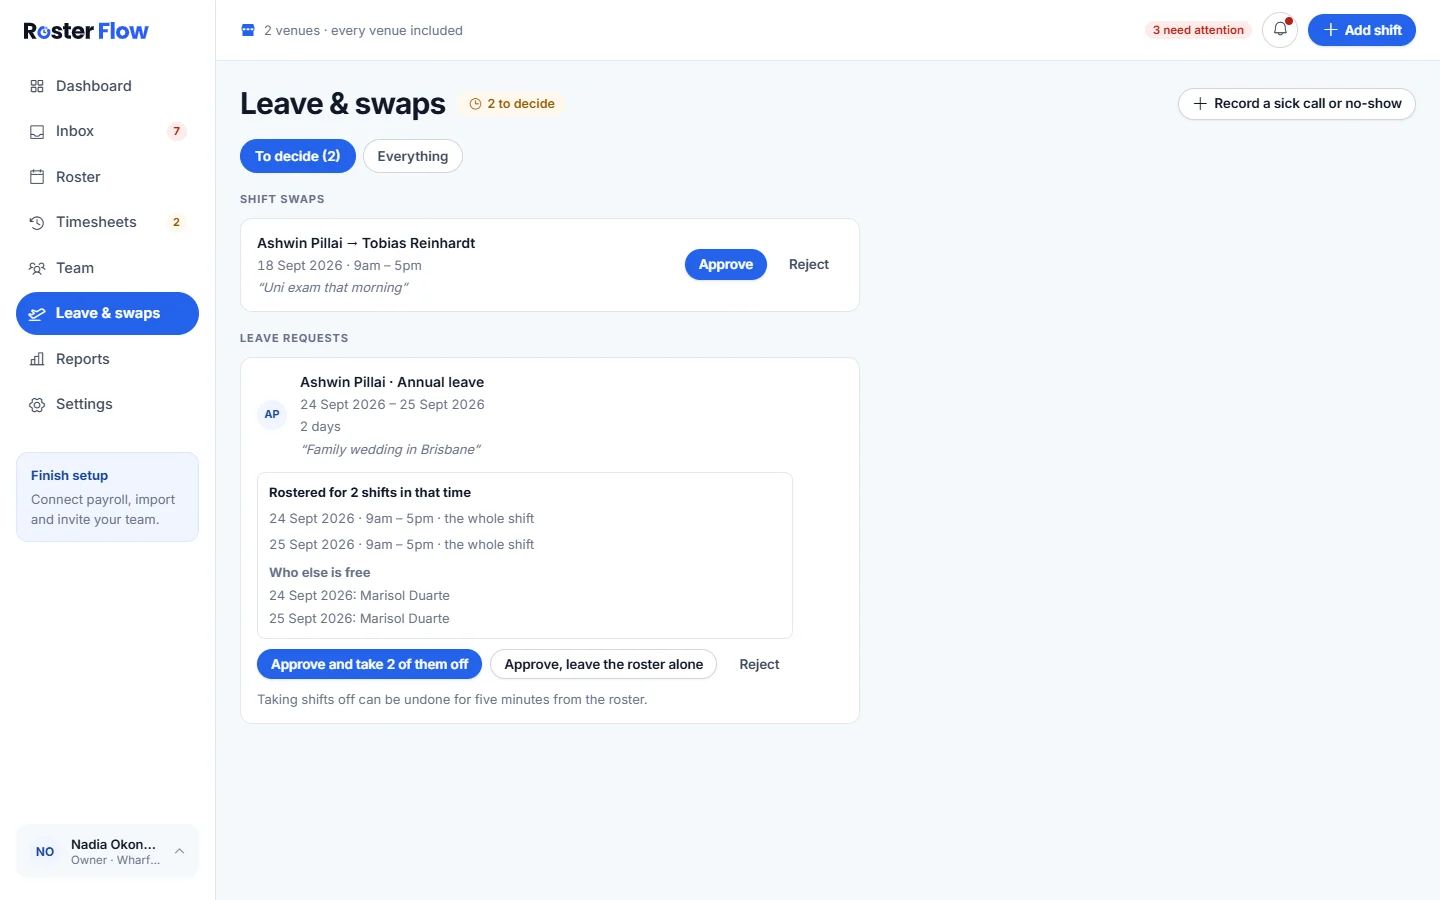Click 'Approve, leave the roster alone'

[603, 664]
